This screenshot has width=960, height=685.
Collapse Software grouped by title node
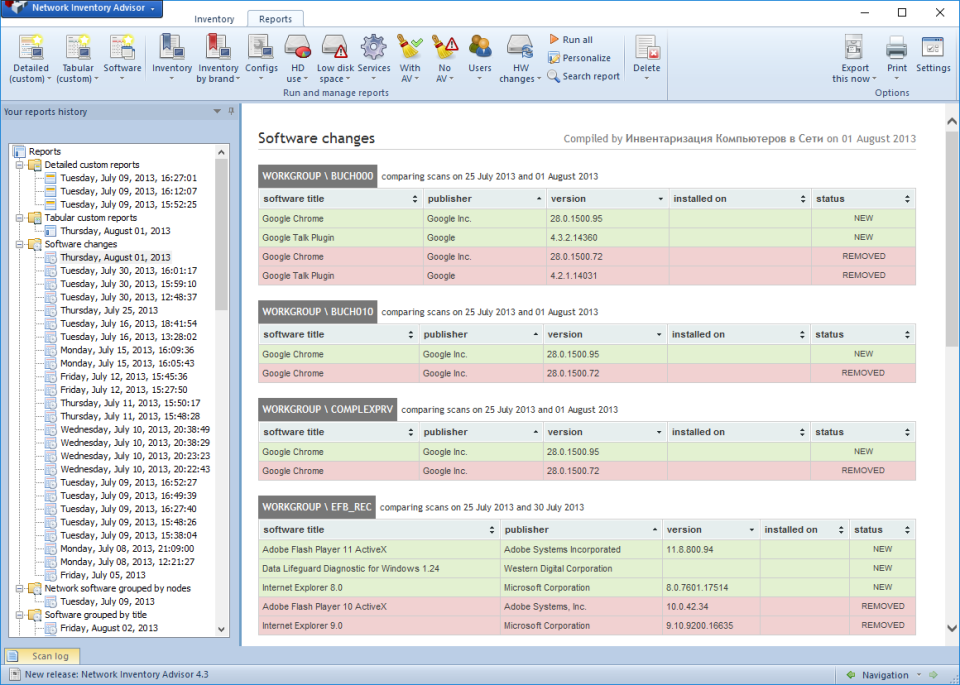[19, 615]
